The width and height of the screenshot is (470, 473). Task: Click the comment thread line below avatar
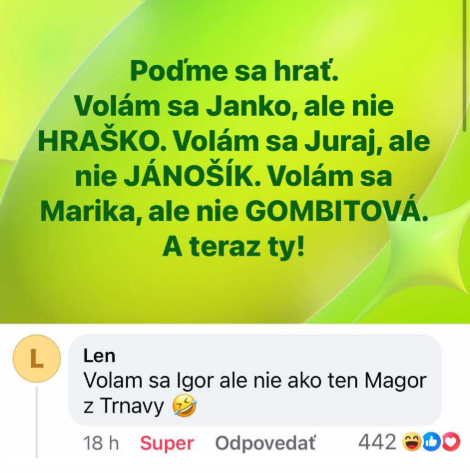coord(37,422)
